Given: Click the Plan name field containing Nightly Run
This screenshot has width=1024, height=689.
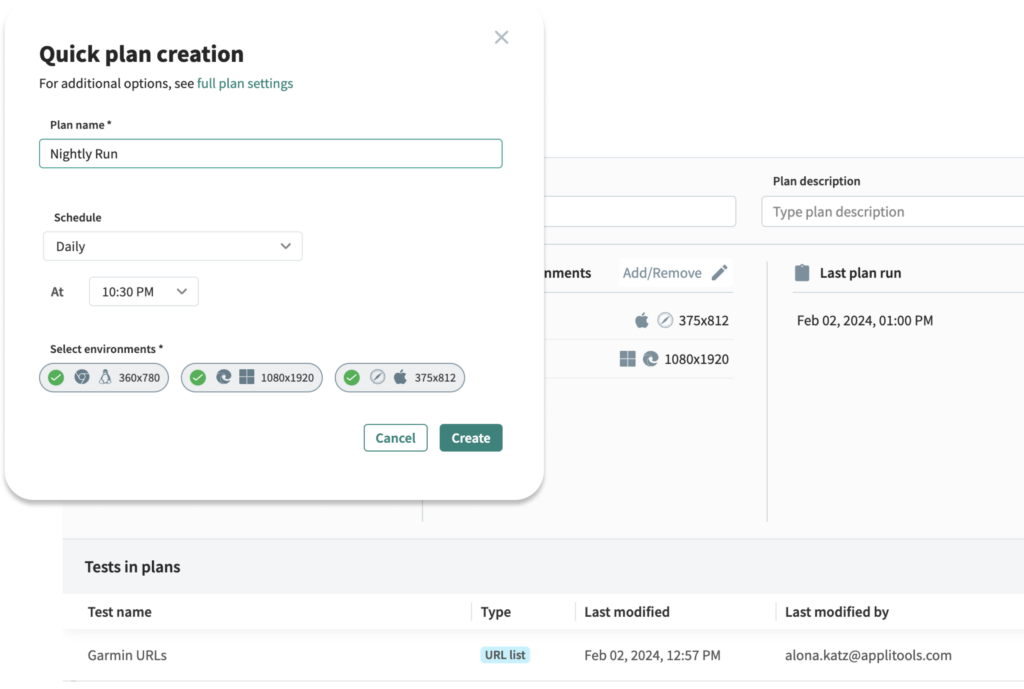Looking at the screenshot, I should coord(270,153).
